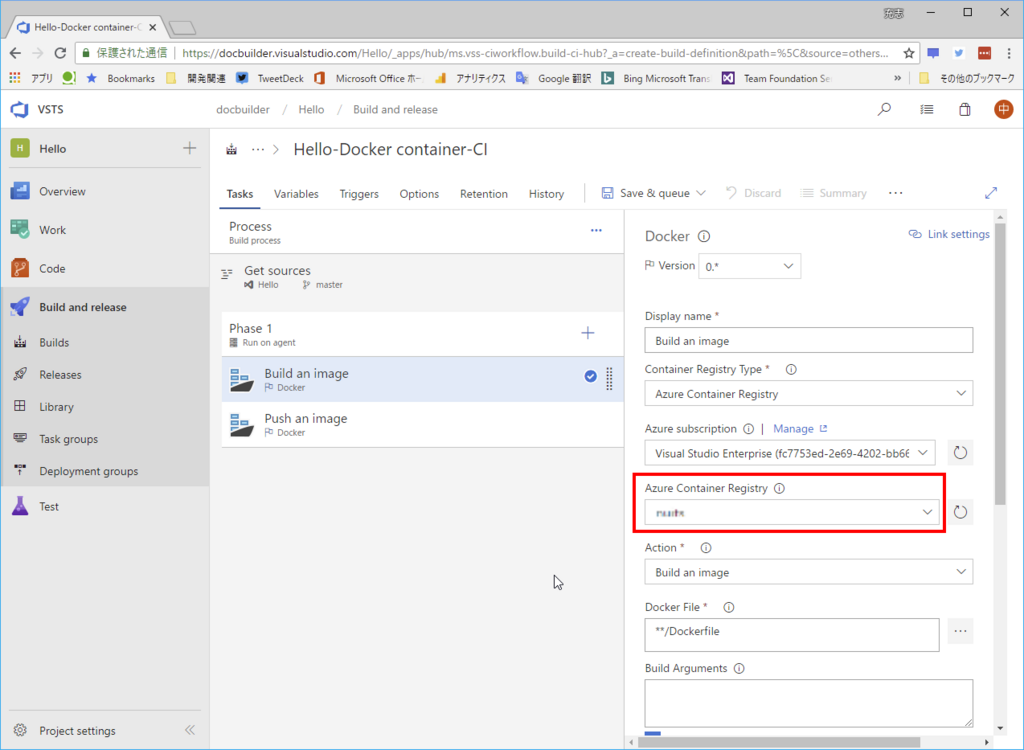Viewport: 1024px width, 750px height.
Task: Edit the Docker File path field
Action: pyautogui.click(x=792, y=635)
